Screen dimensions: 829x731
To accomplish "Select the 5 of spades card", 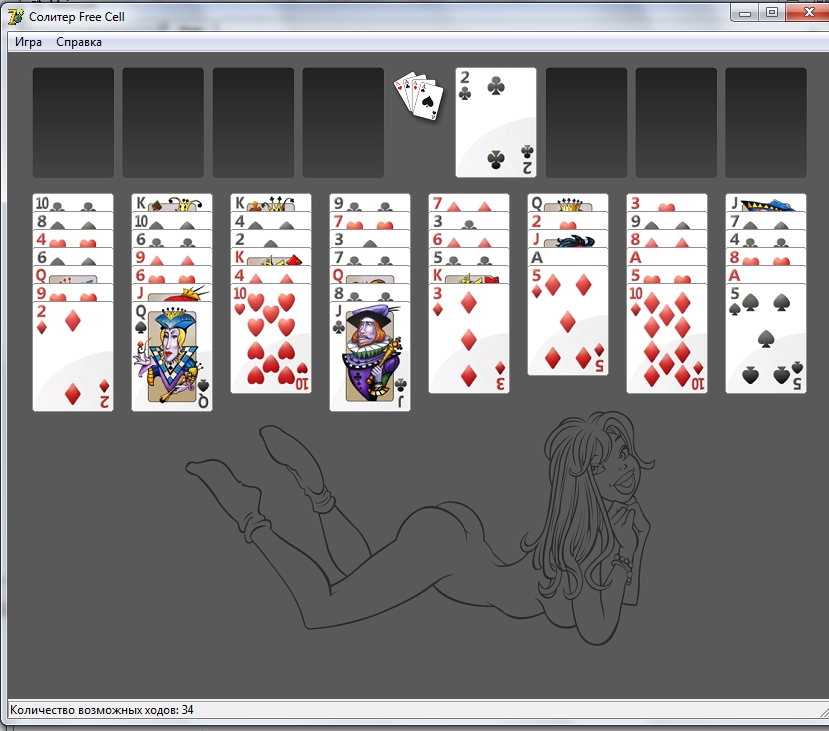I will coord(766,338).
